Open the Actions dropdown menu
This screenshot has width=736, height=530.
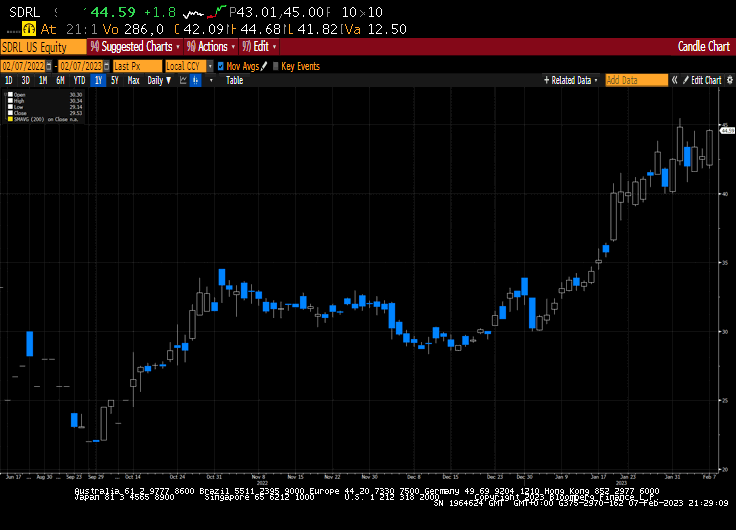211,46
